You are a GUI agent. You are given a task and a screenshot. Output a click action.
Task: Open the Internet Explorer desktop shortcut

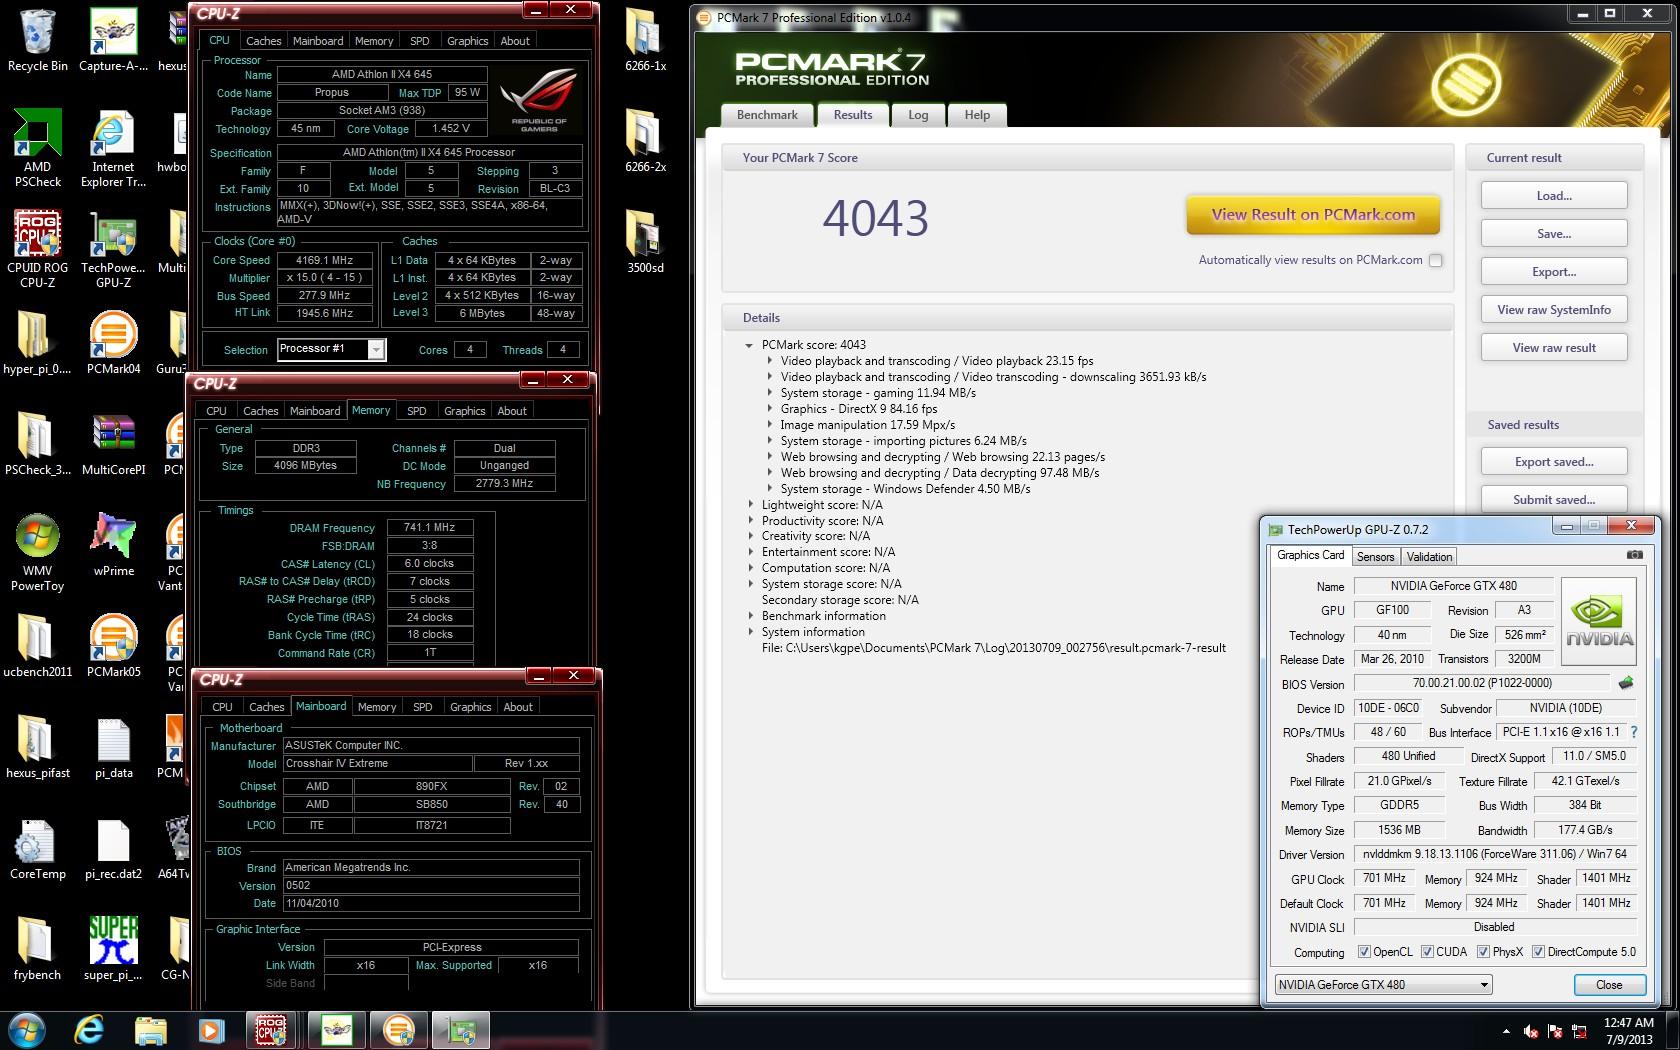click(x=113, y=148)
